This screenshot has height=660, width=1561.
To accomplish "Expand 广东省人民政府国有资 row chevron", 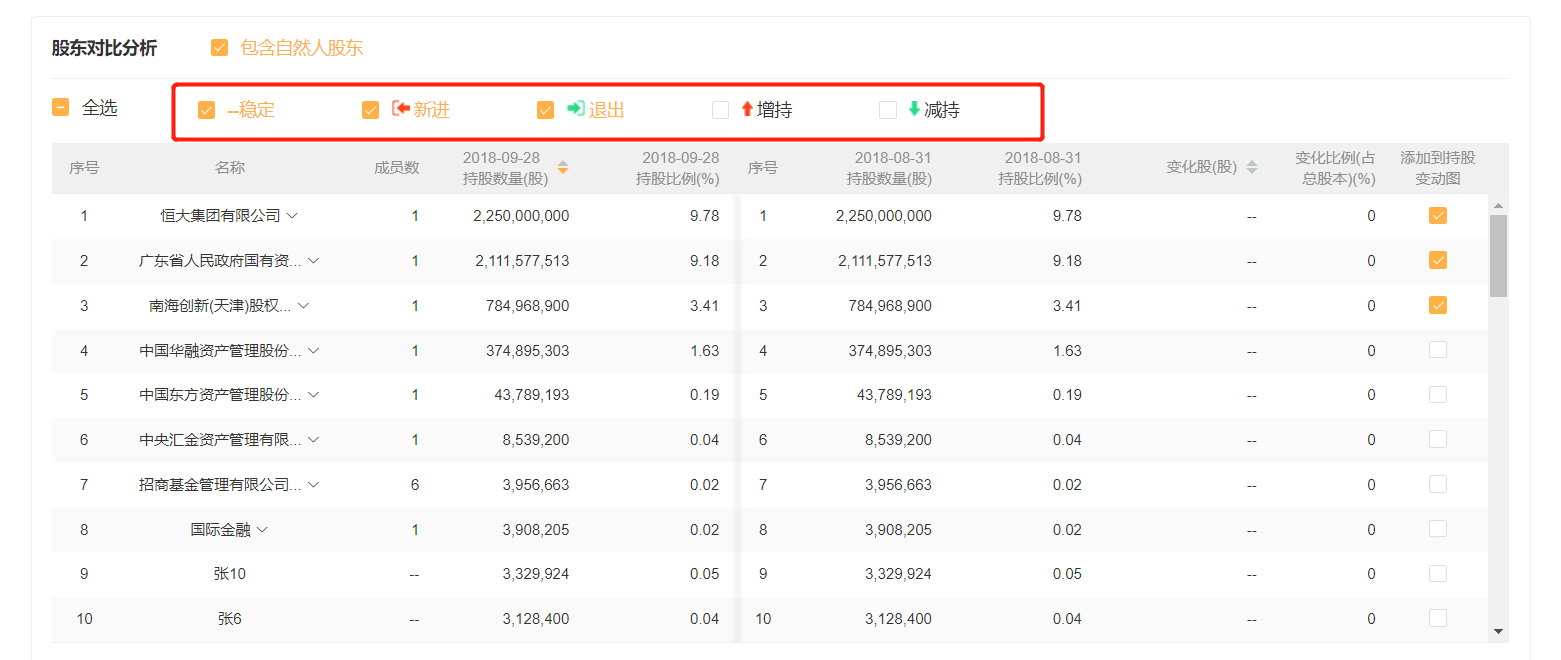I will (313, 261).
